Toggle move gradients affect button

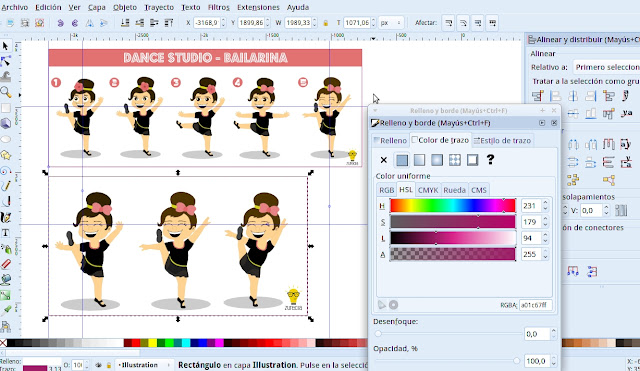pyautogui.click(x=478, y=23)
